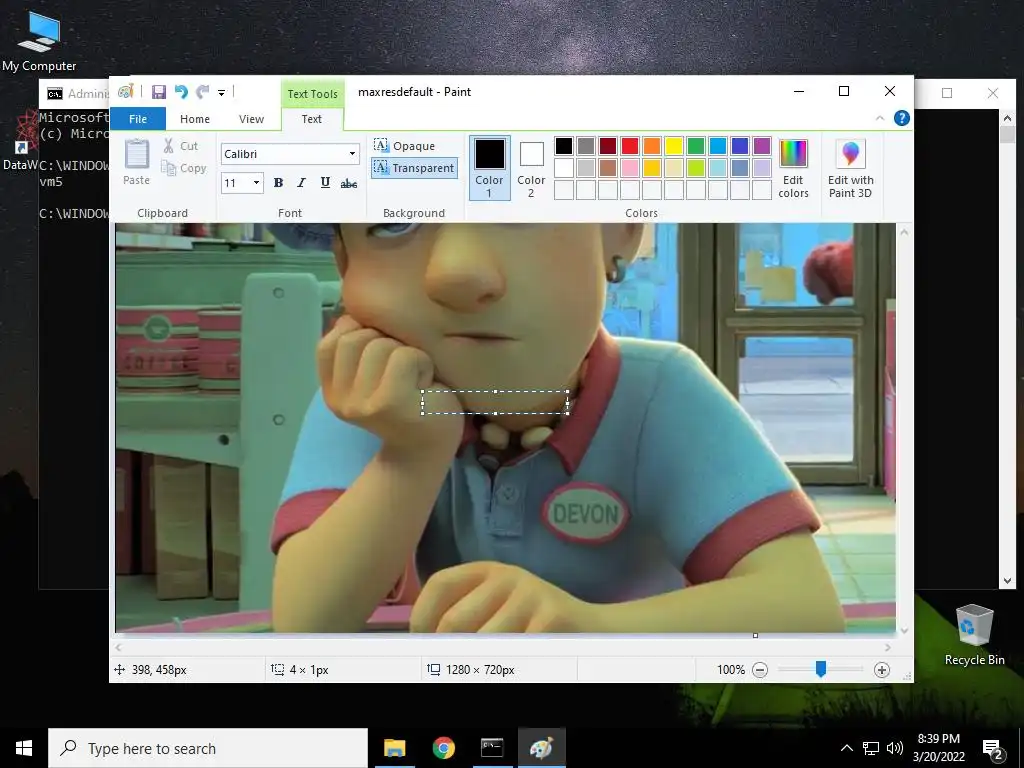Image resolution: width=1024 pixels, height=768 pixels.
Task: Click the canvas horizontal scrollbar right arrow
Action: pyautogui.click(x=888, y=648)
